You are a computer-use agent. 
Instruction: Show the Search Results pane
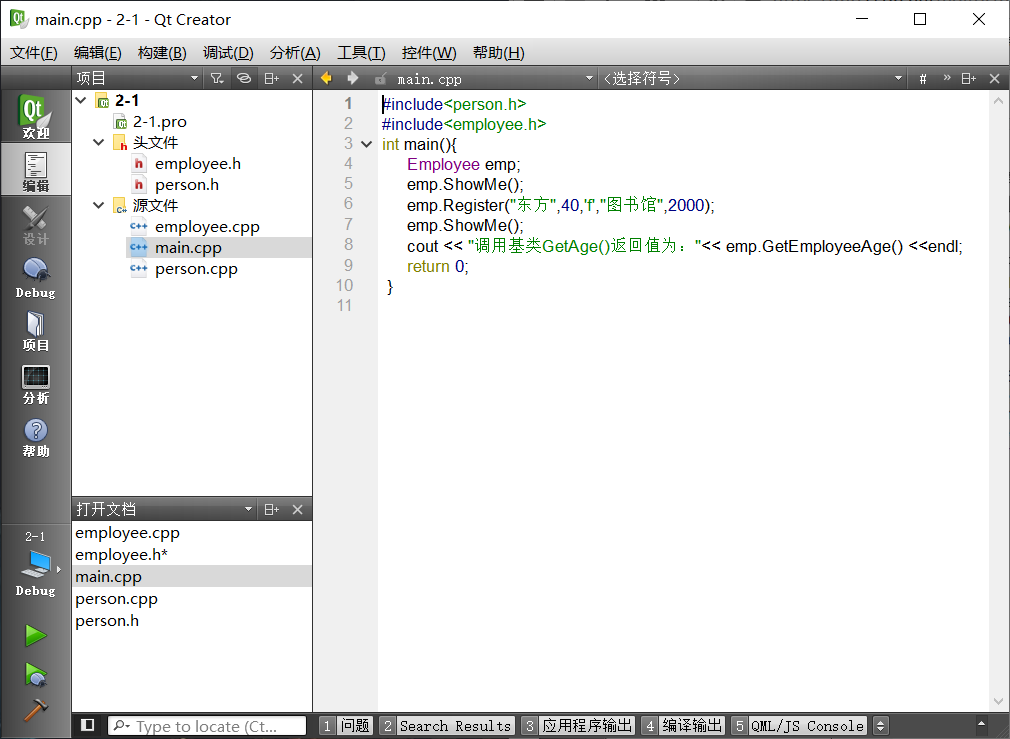[x=447, y=726]
